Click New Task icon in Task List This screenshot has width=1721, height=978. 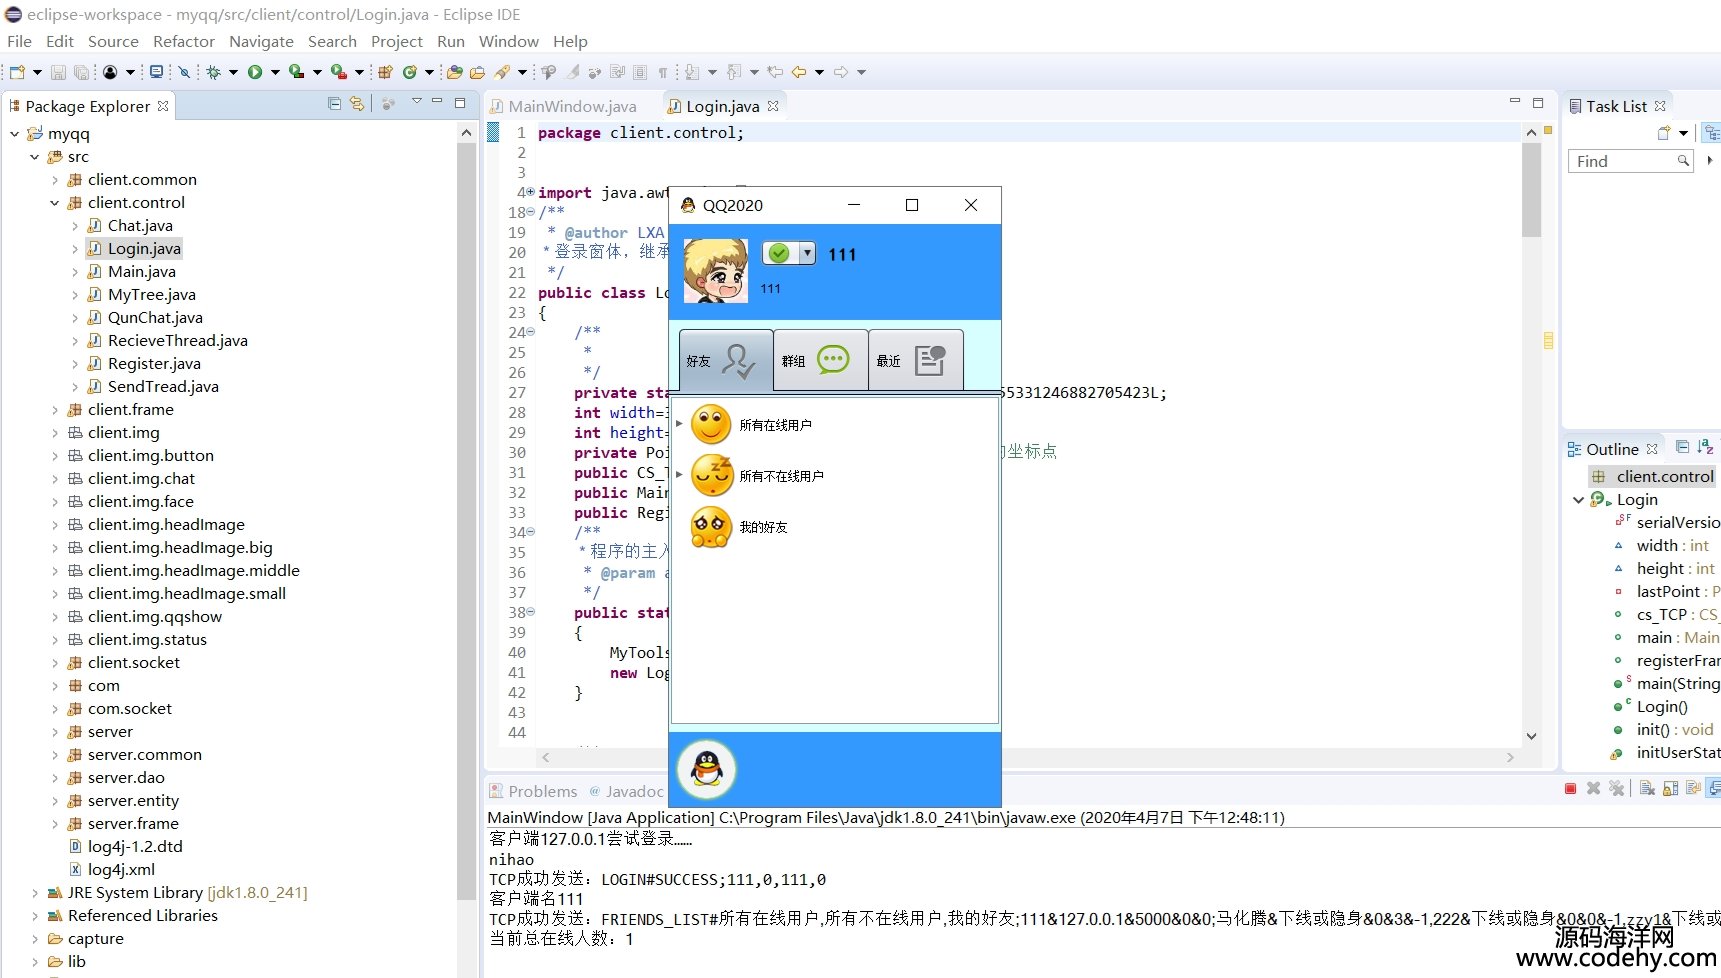pos(1664,133)
